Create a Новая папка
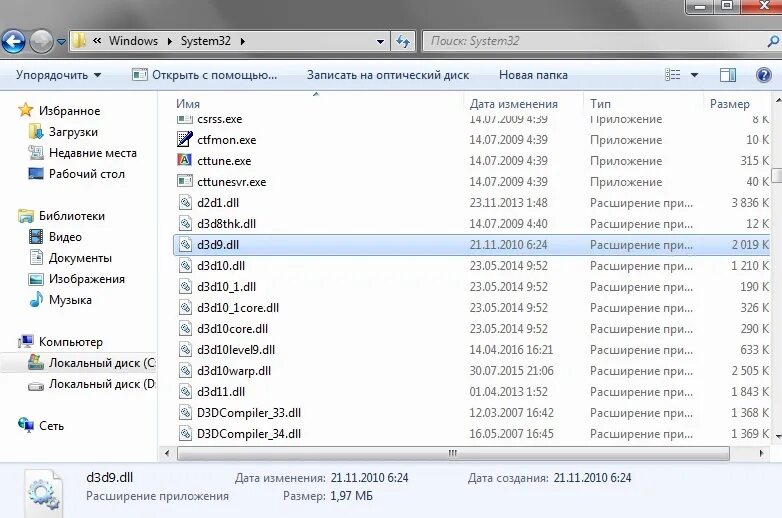 [533, 75]
